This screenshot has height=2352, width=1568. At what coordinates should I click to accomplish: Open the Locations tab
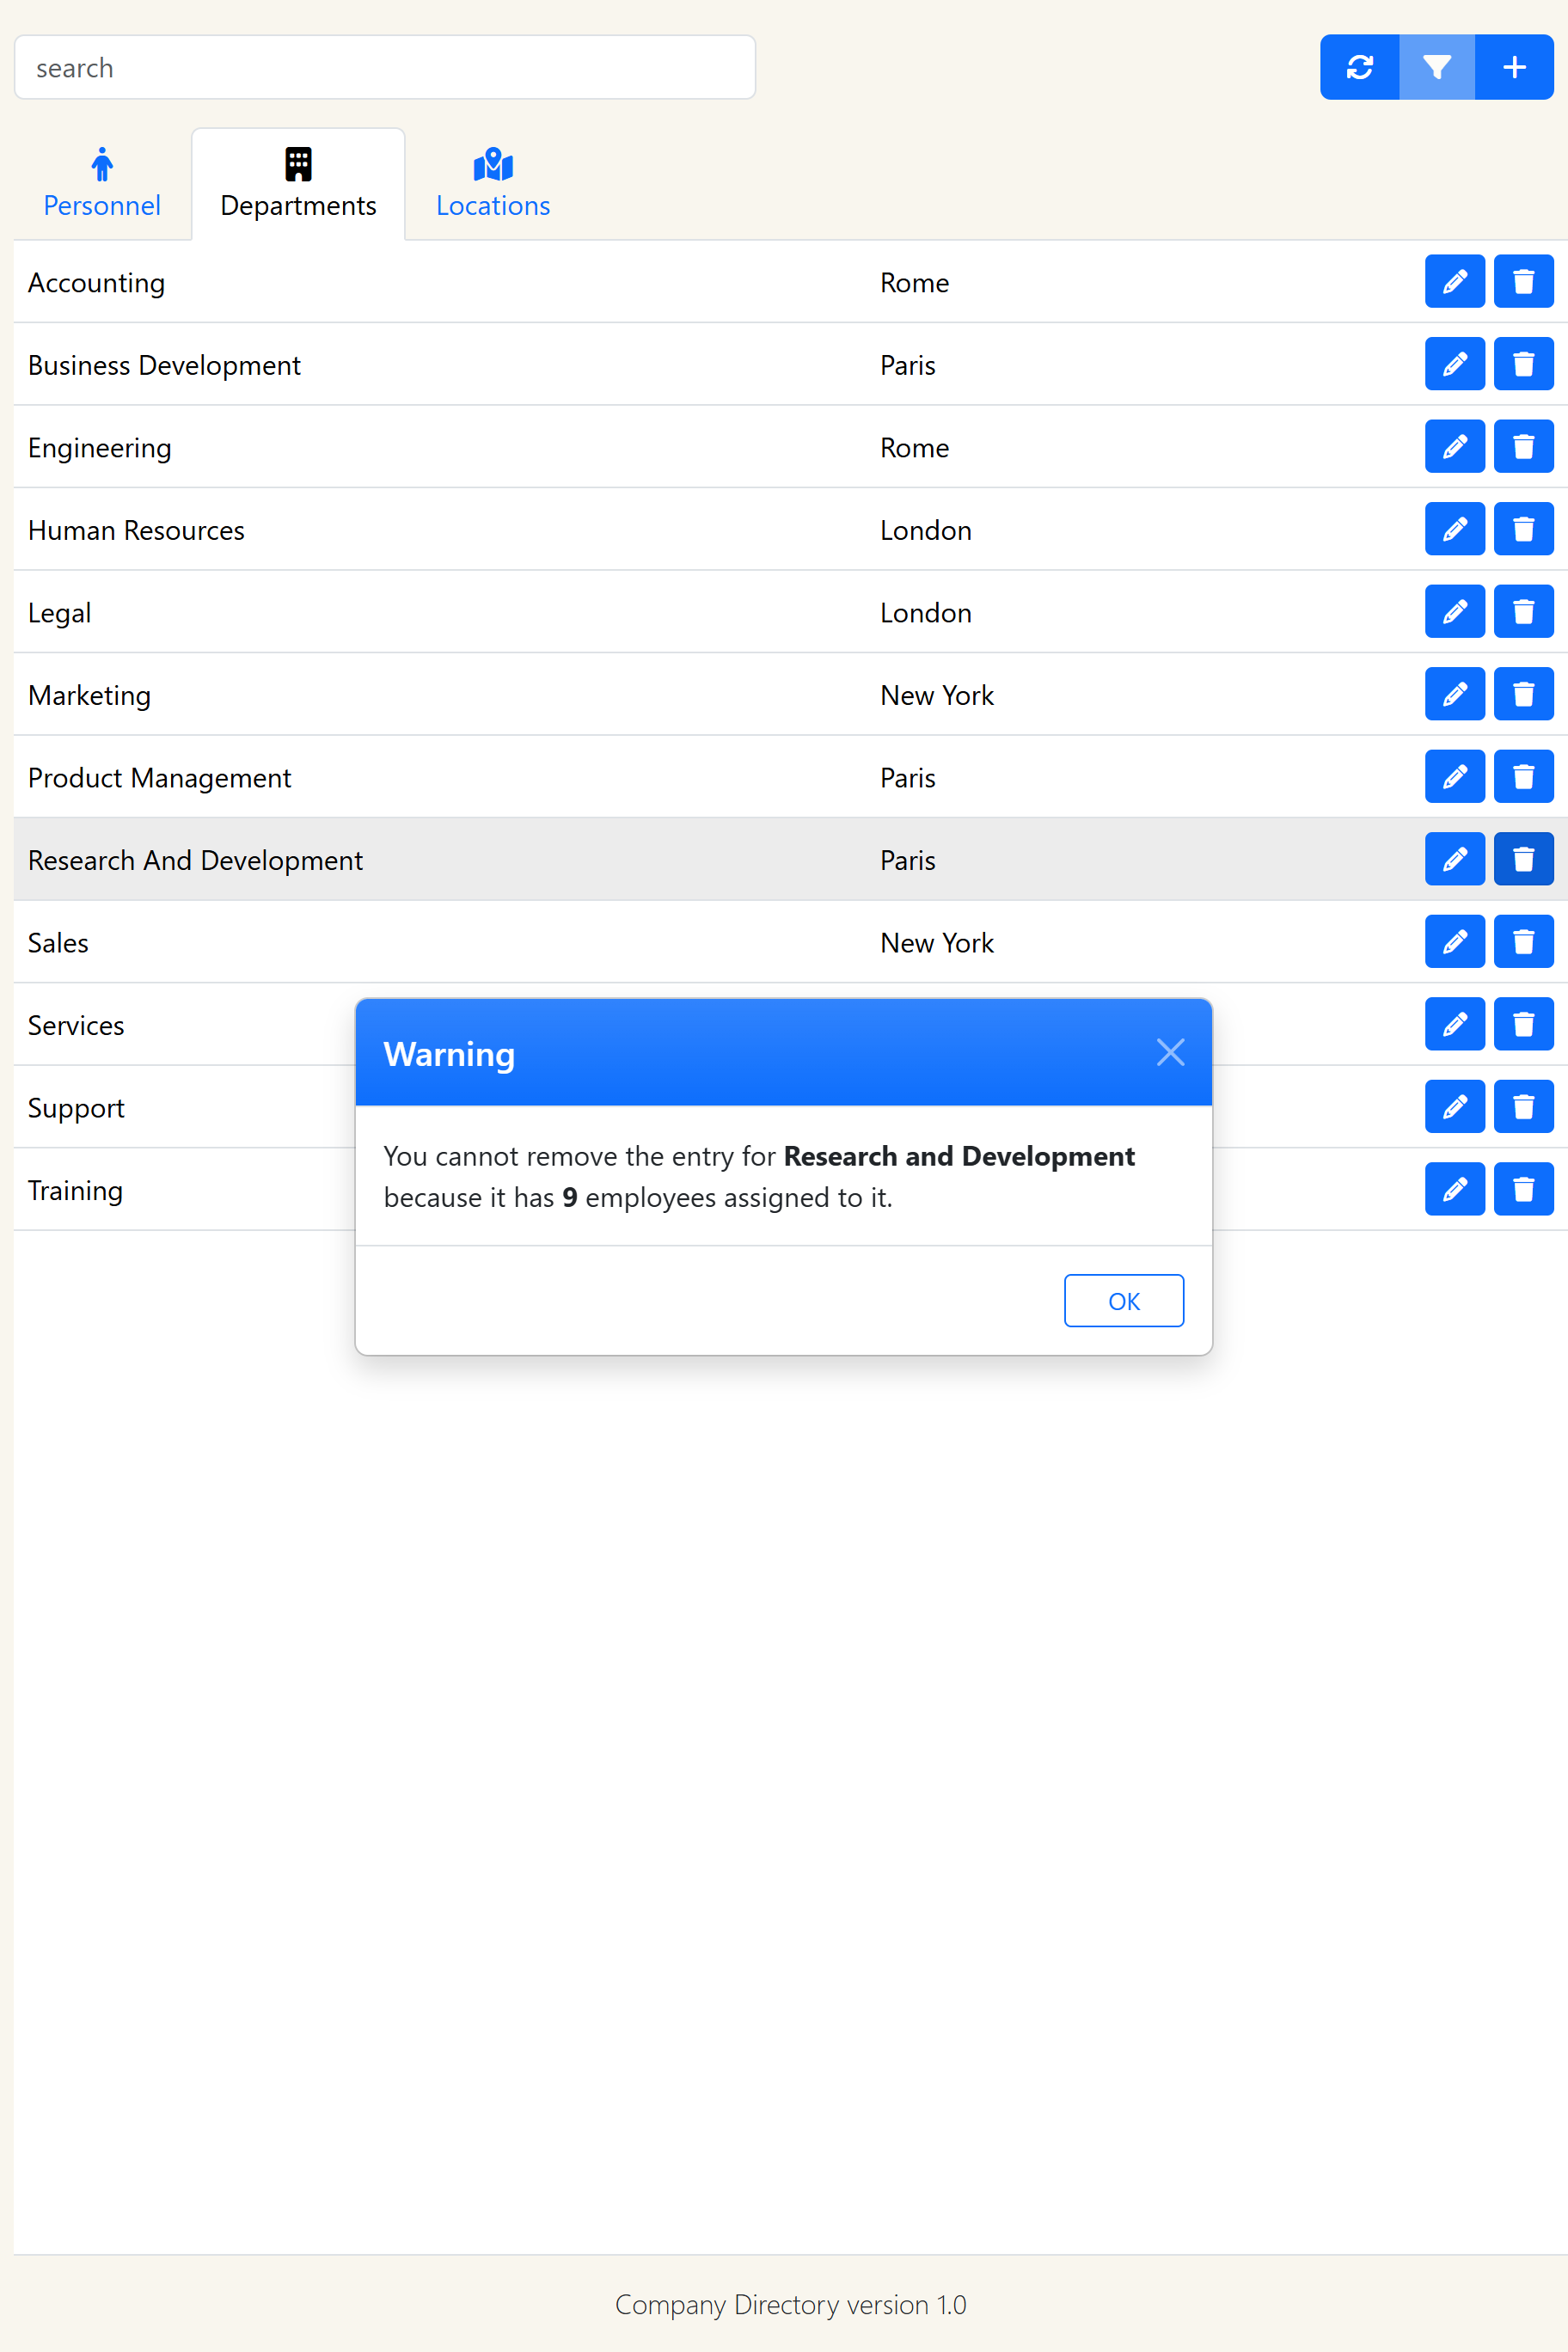pyautogui.click(x=493, y=184)
